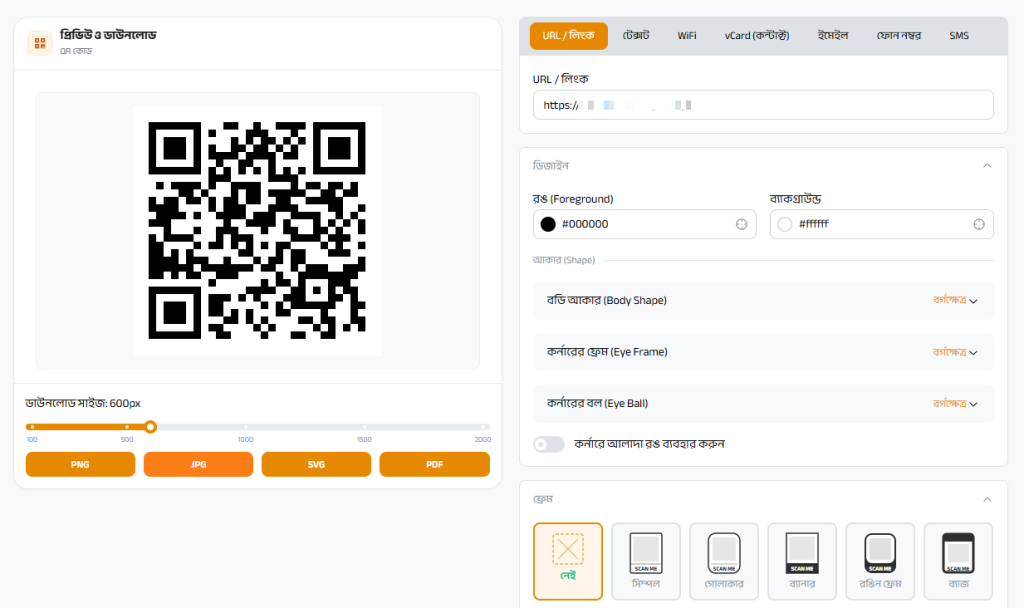Click the black foreground color swatch
1024x608 pixels.
[x=548, y=224]
